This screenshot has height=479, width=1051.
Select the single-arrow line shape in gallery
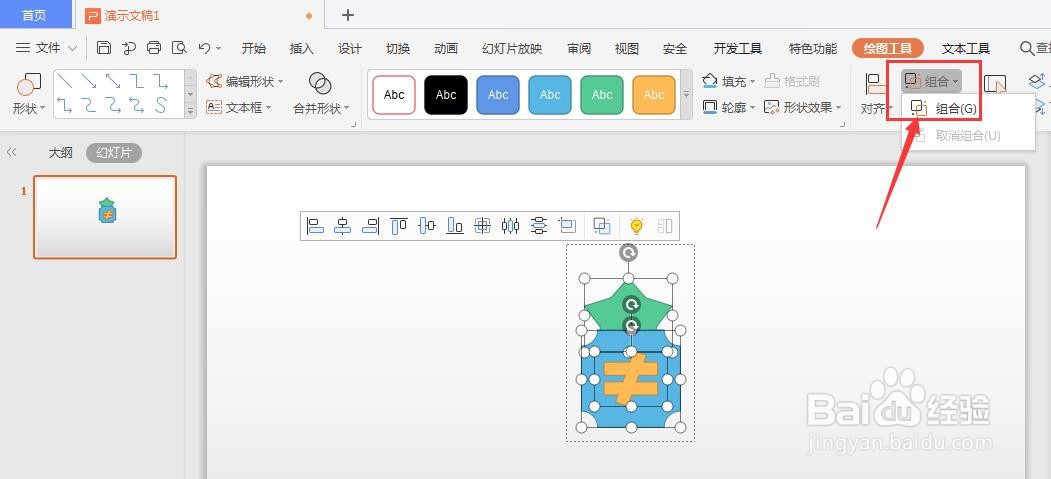(88, 81)
